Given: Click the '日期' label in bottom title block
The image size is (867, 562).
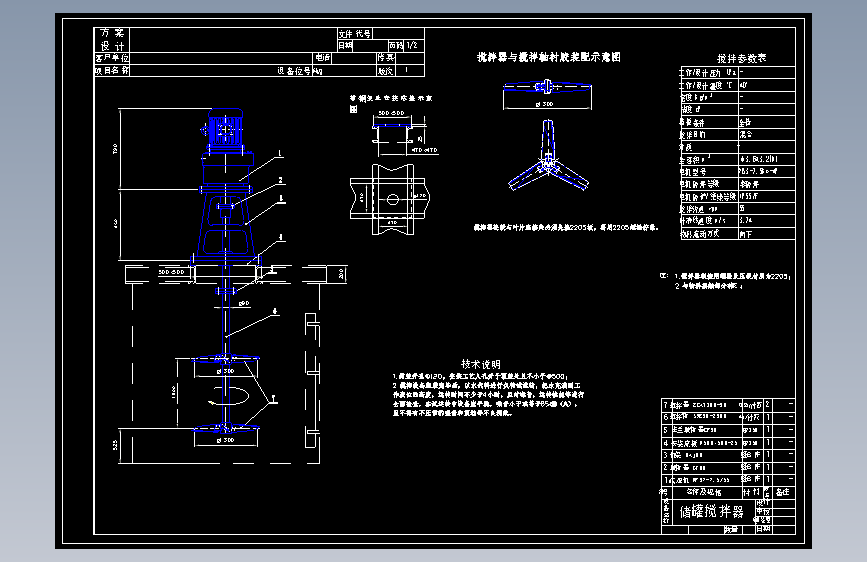Looking at the screenshot, I should [764, 529].
